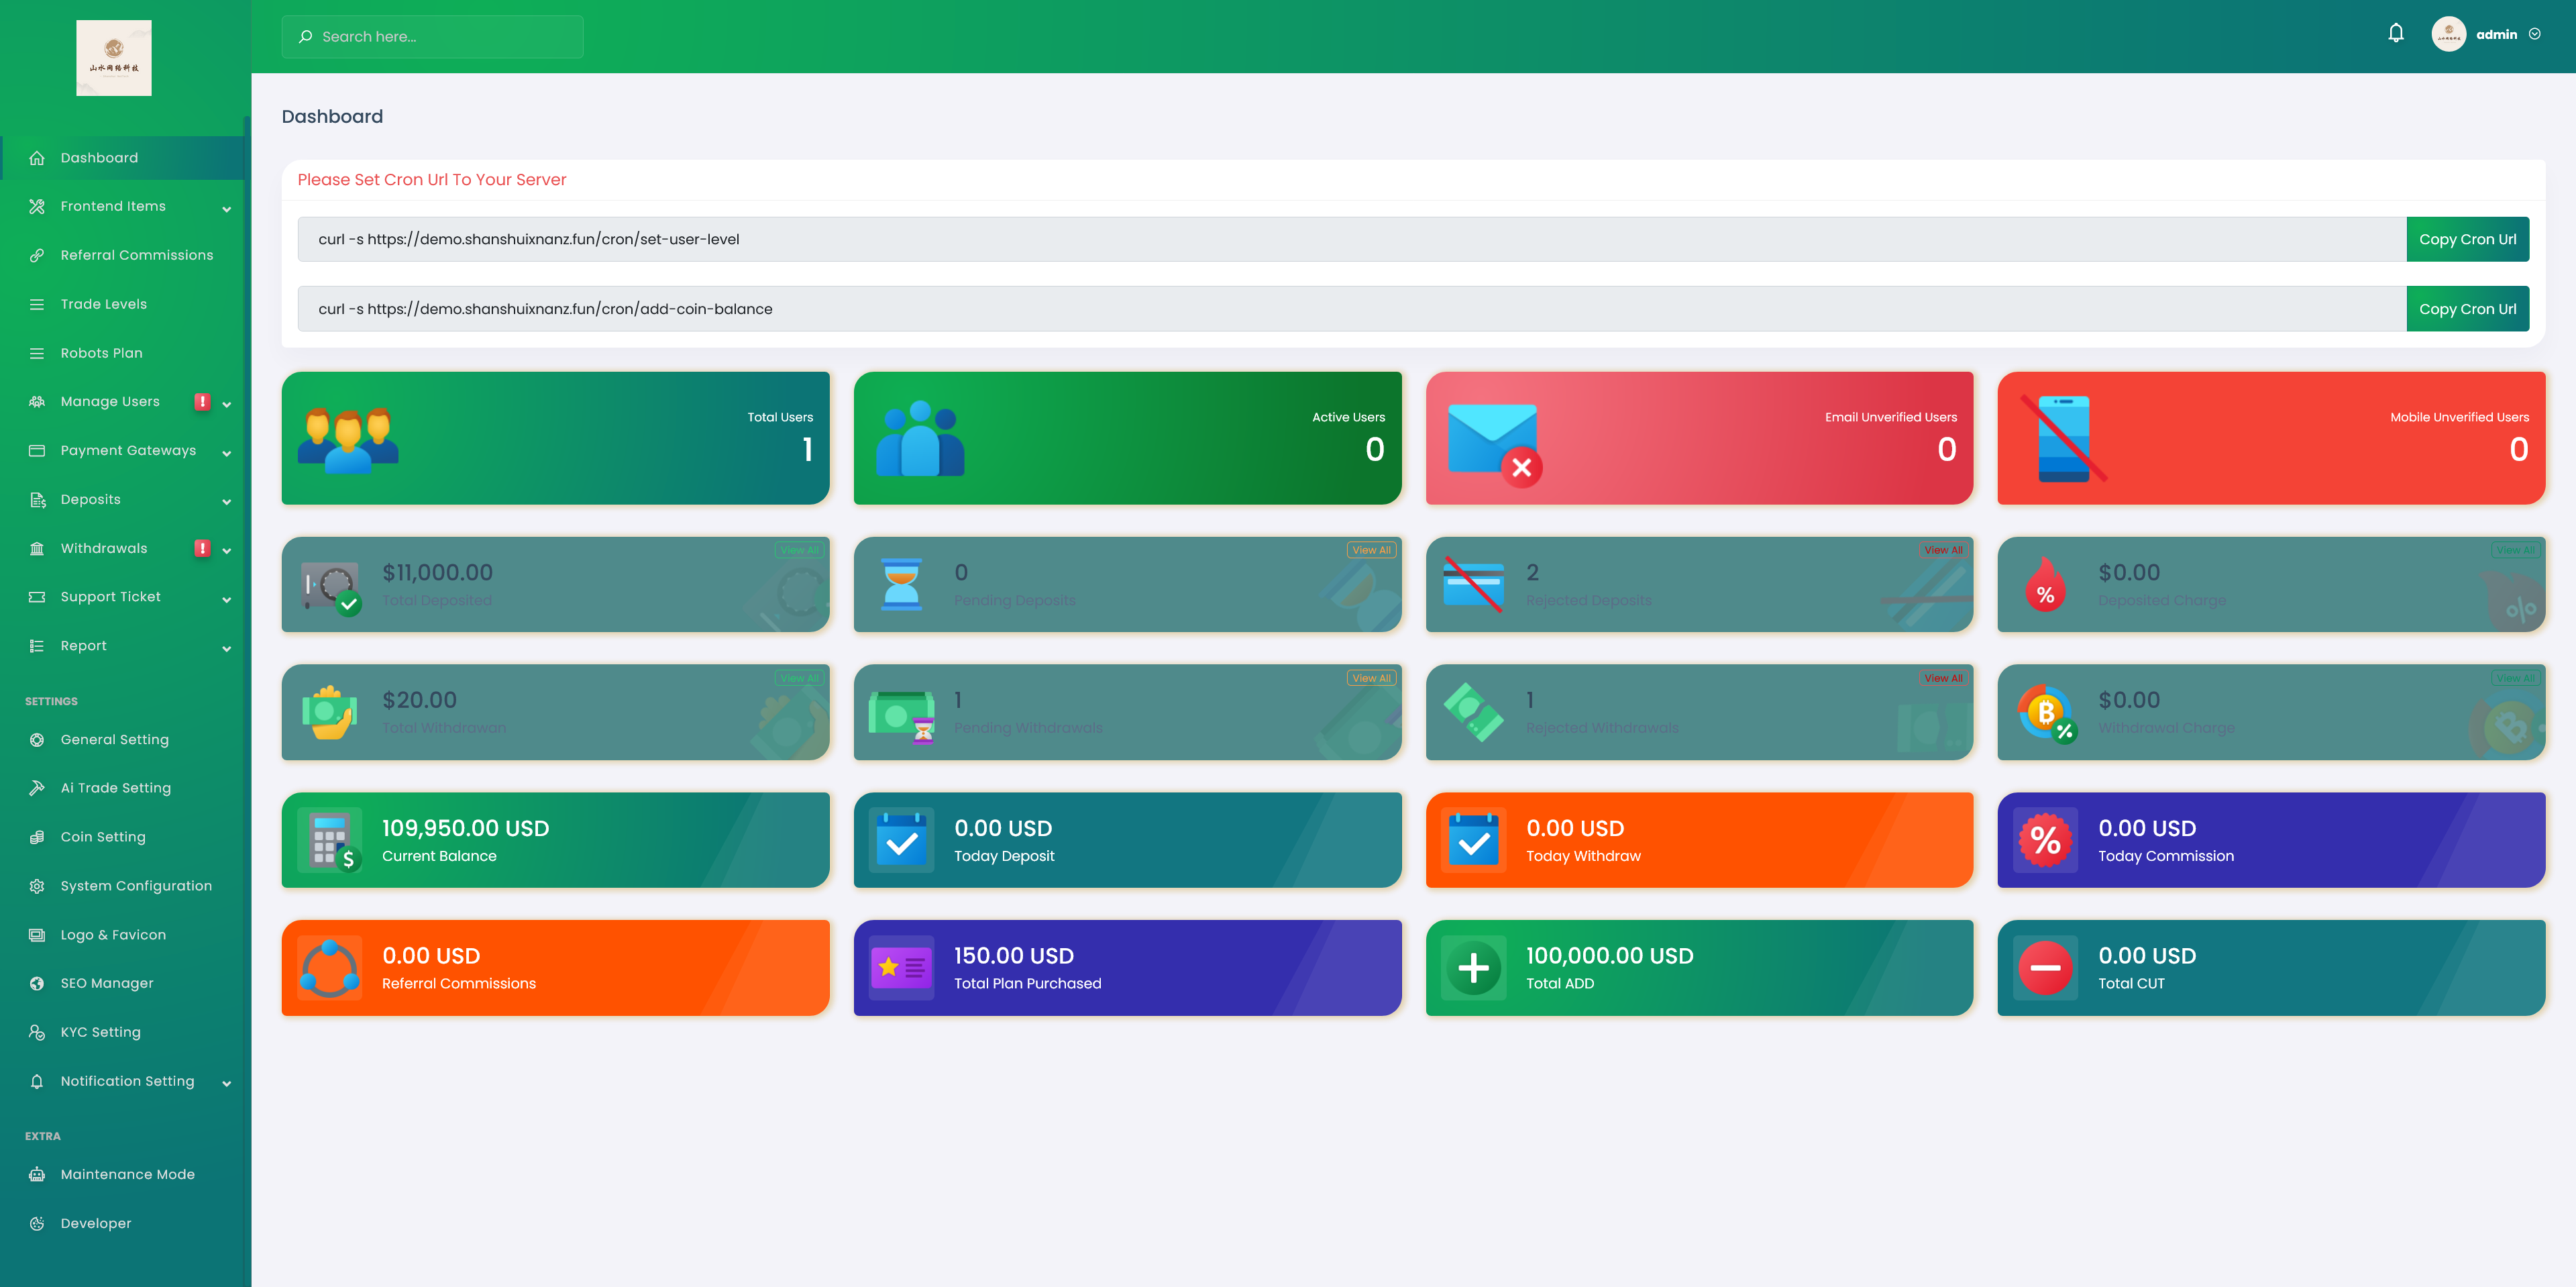Screen dimensions: 2576x1287
Task: Click the Withdrawal Charge bitcoin icon
Action: tap(2045, 713)
